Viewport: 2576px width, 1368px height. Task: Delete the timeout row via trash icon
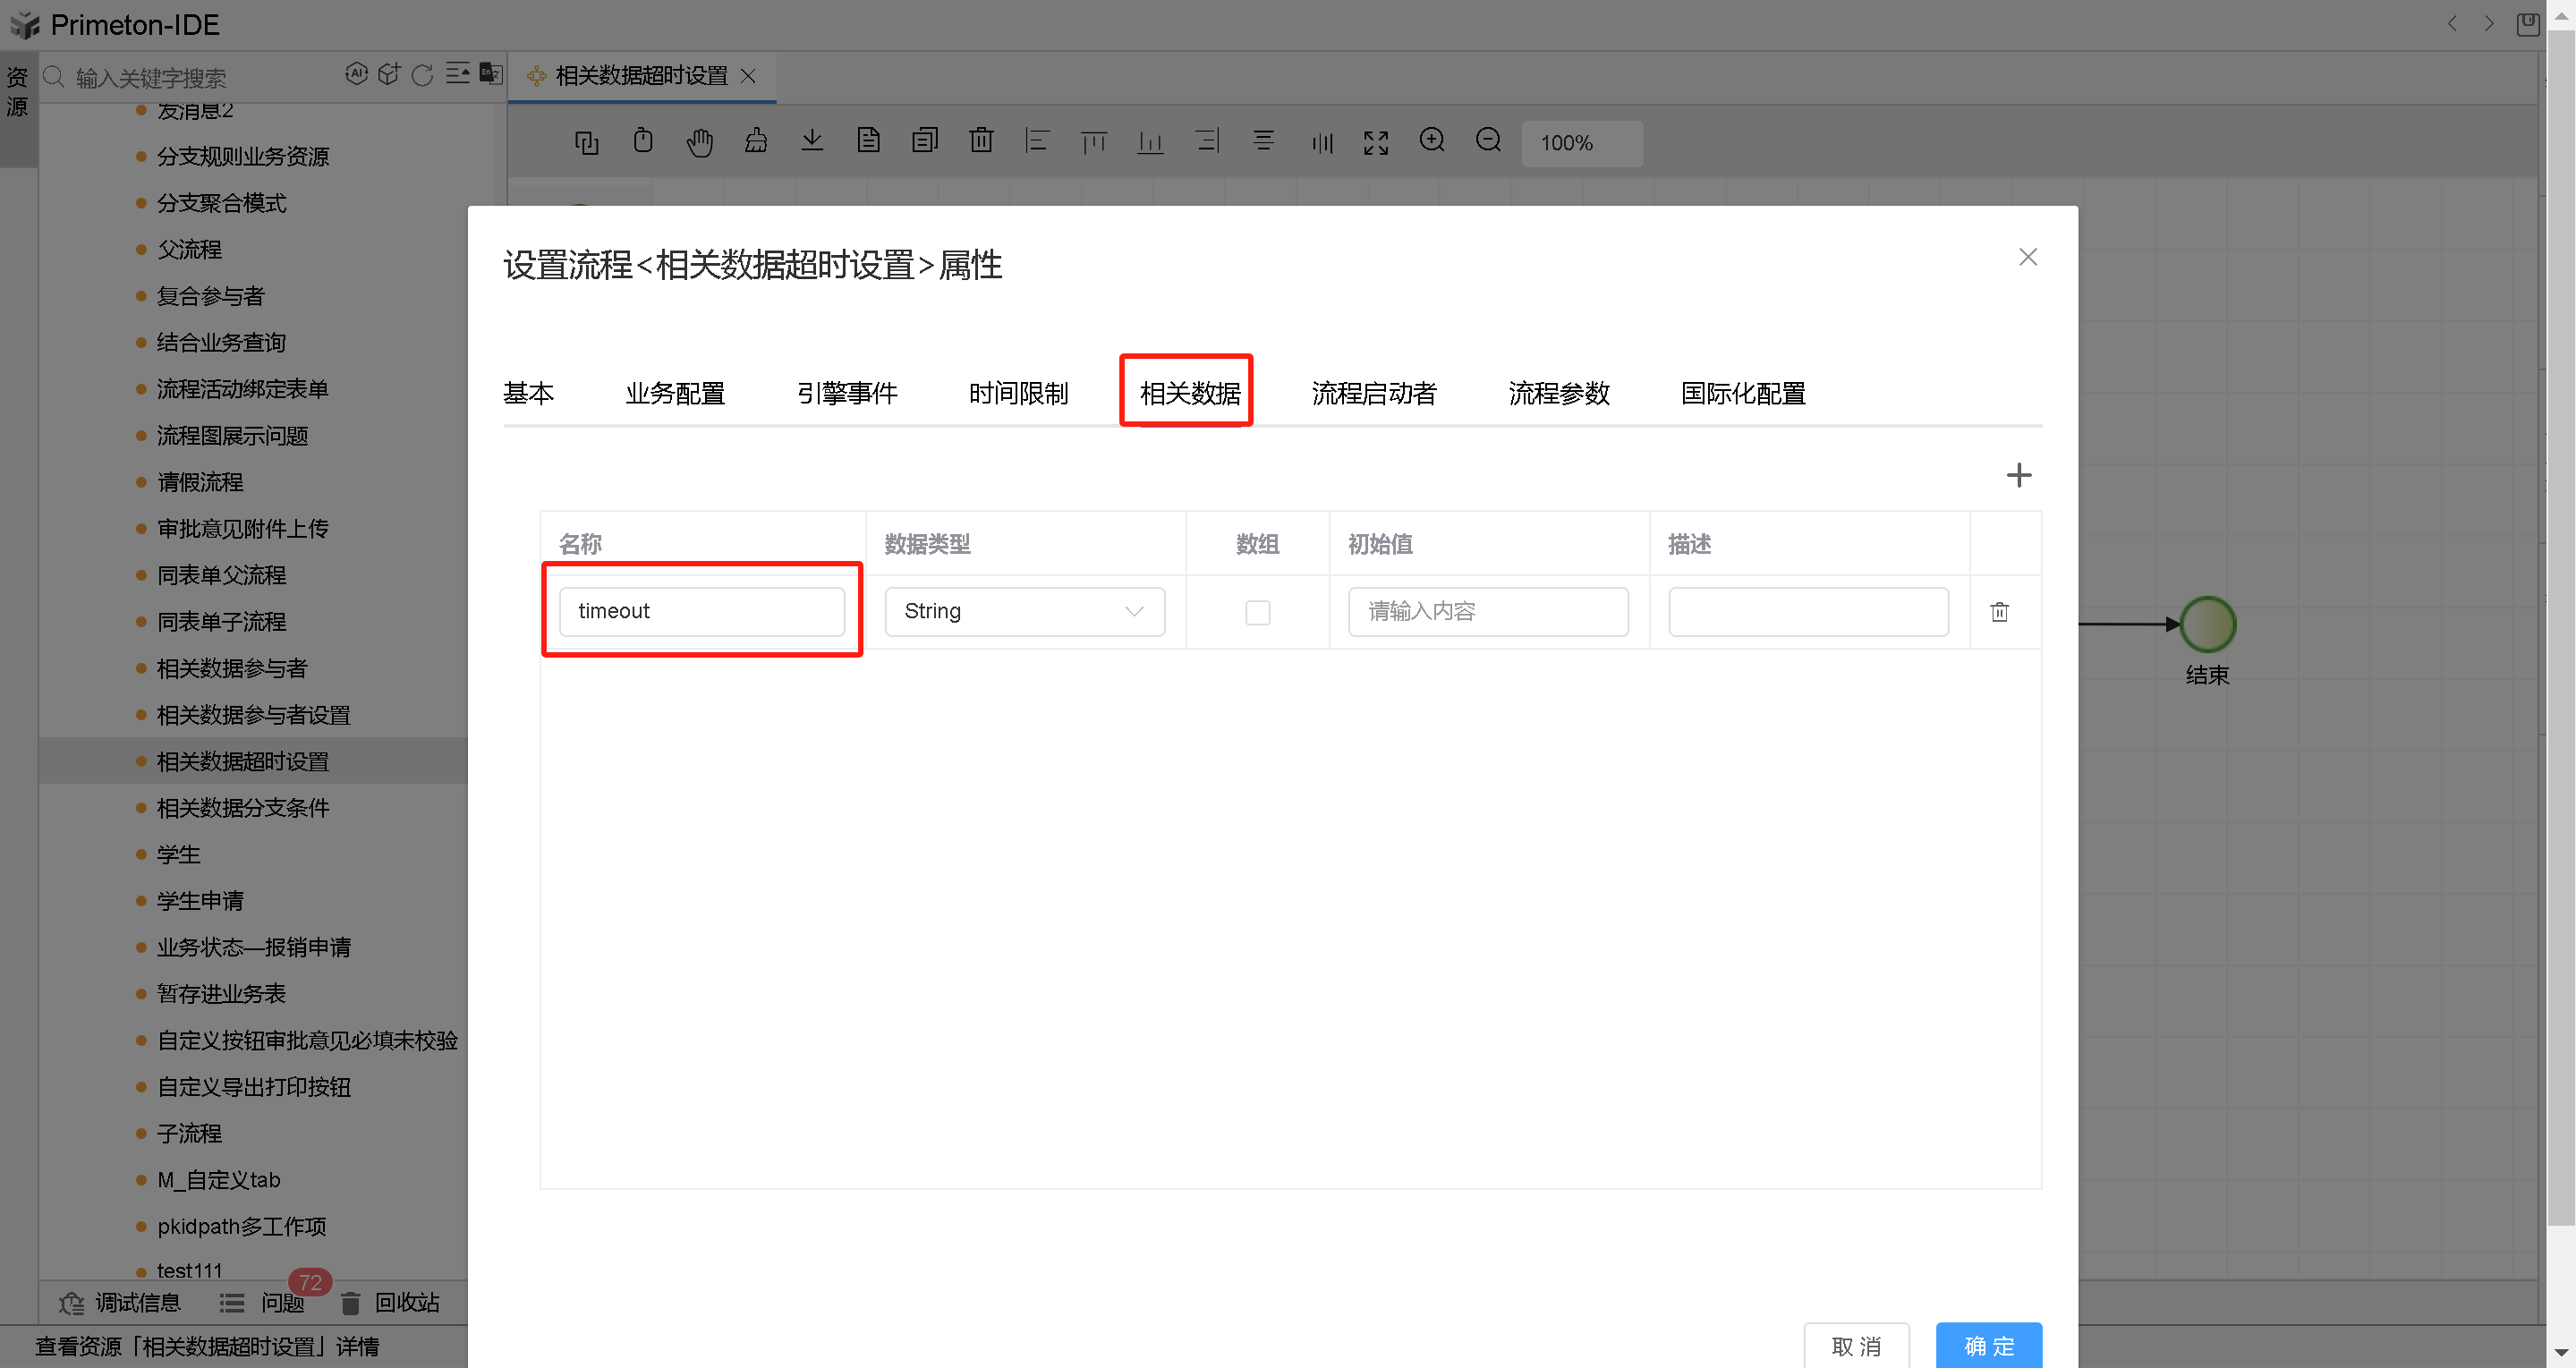pos(2000,611)
